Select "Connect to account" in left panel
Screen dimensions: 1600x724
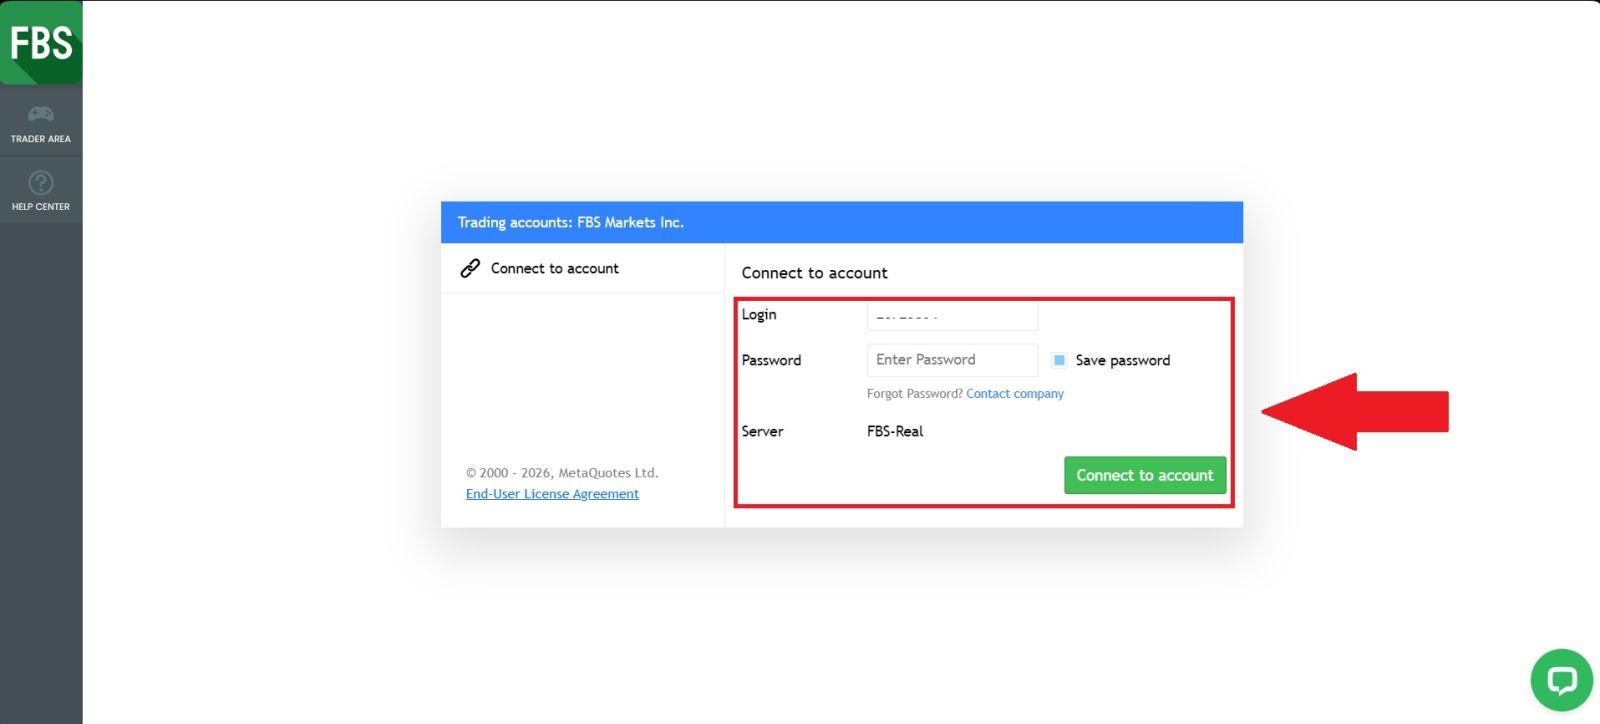(x=554, y=268)
